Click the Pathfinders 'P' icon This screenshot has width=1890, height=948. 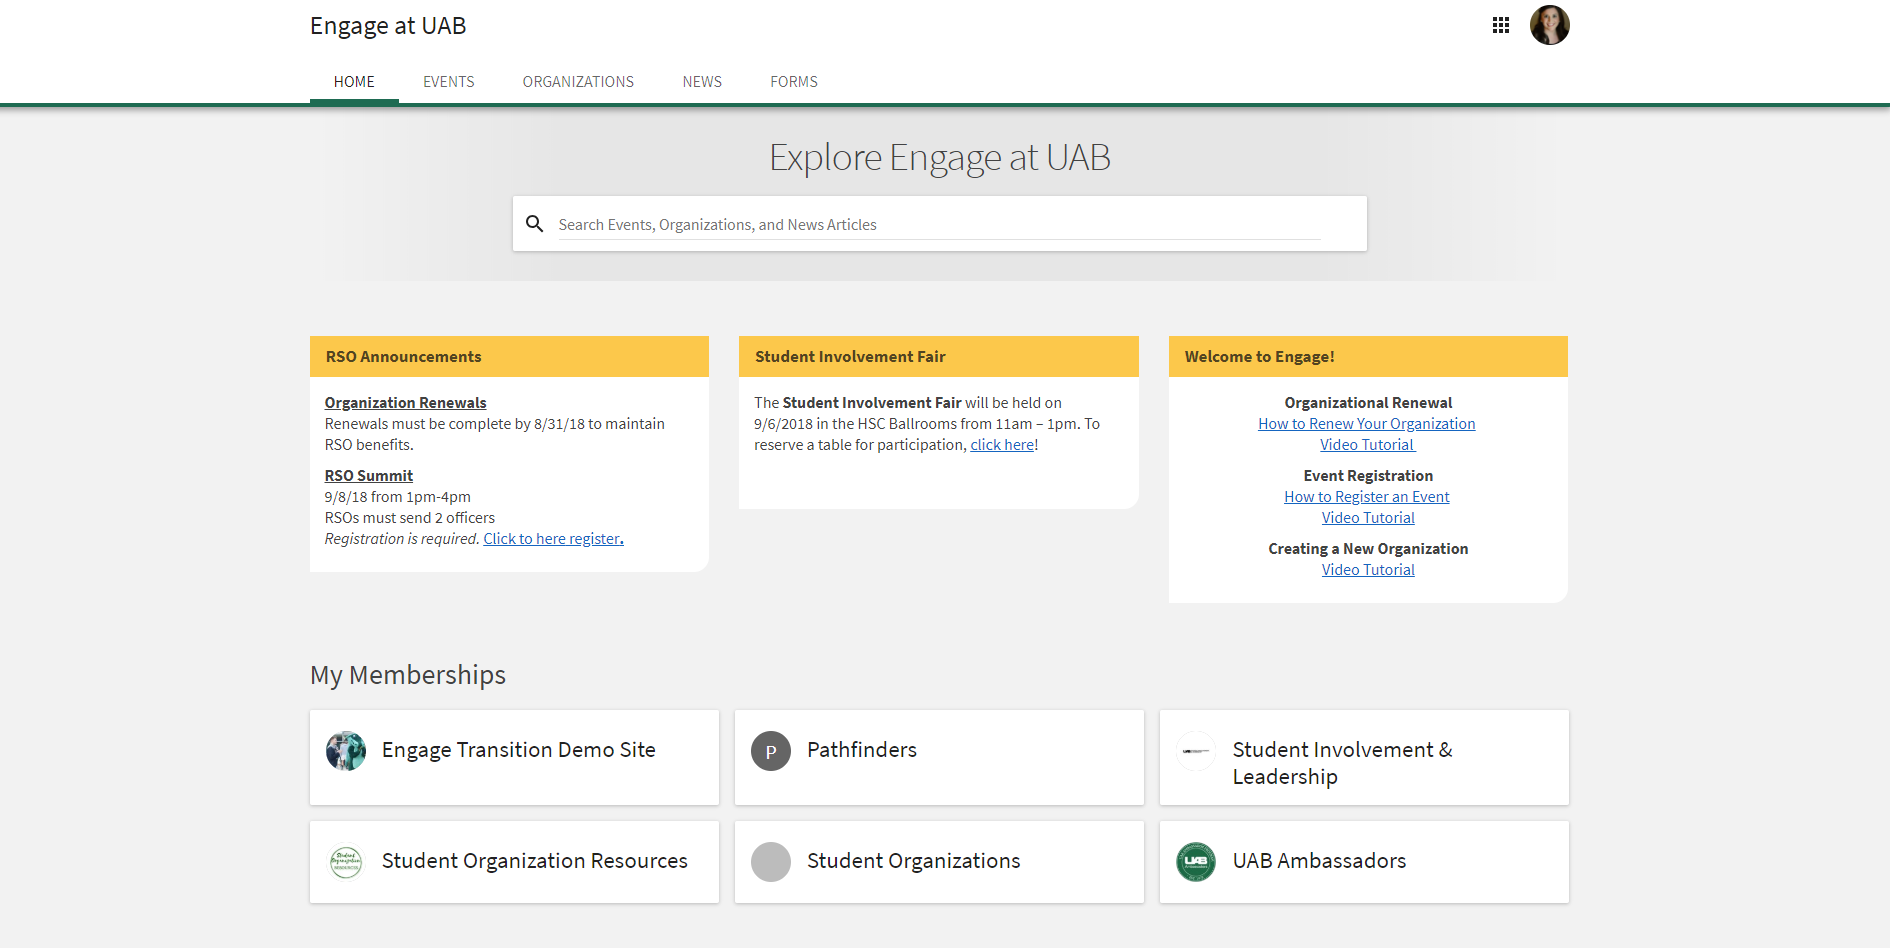pyautogui.click(x=771, y=751)
